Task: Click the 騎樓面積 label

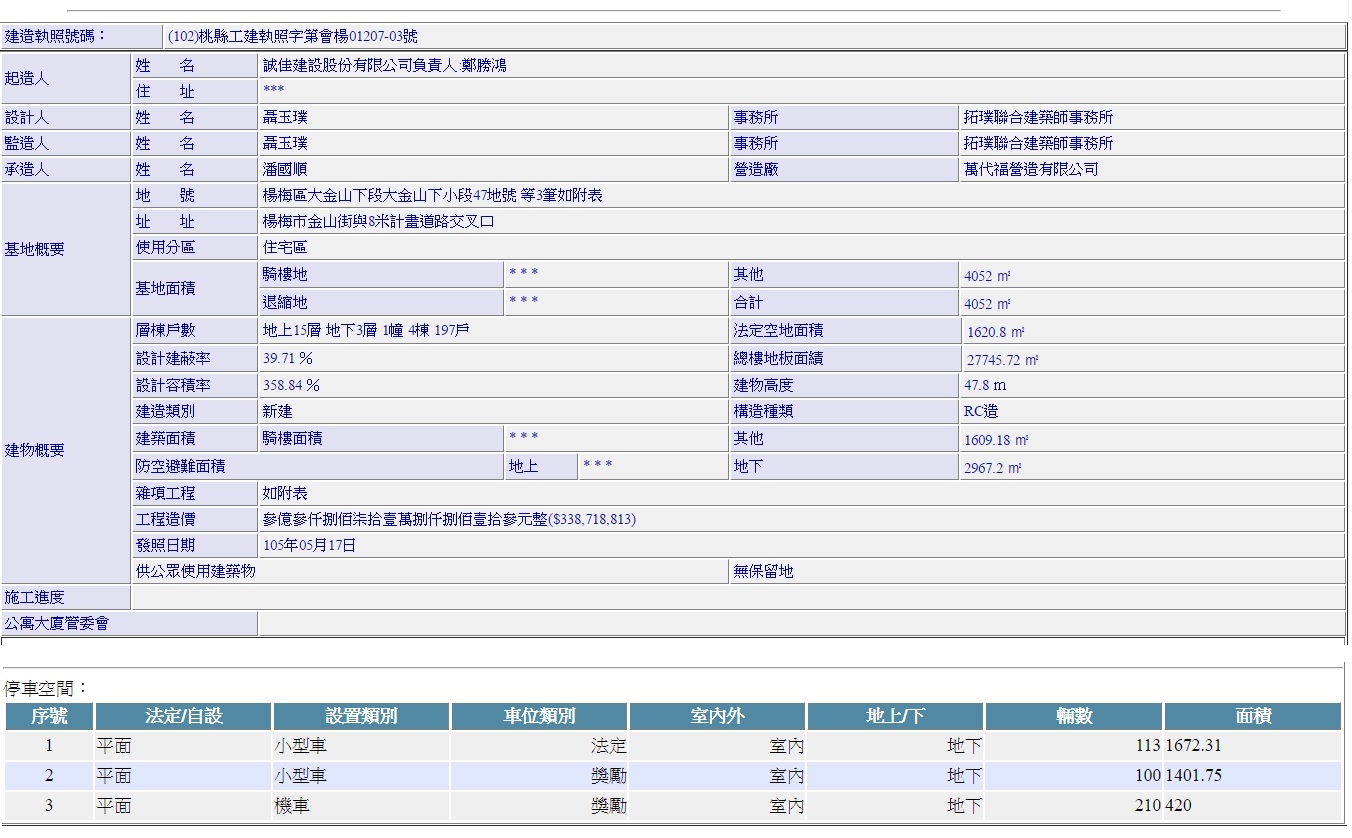Action: click(292, 438)
